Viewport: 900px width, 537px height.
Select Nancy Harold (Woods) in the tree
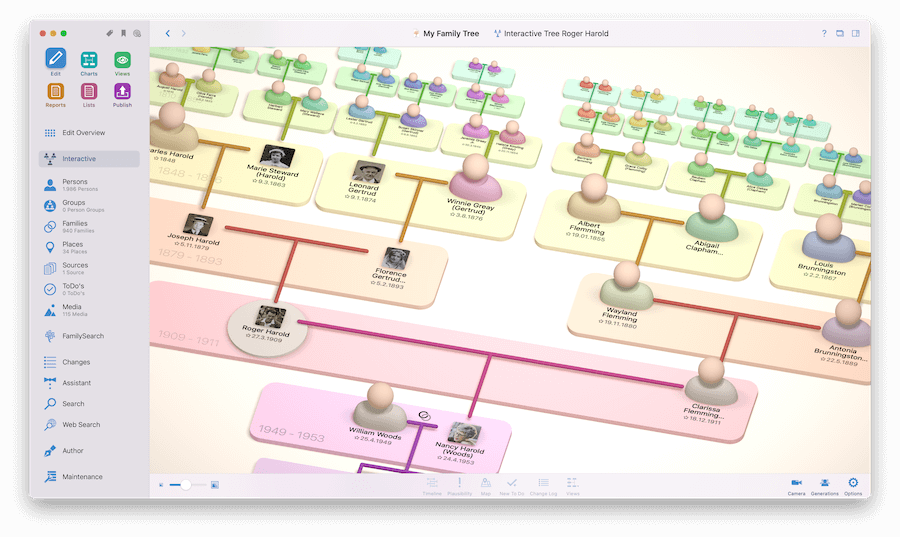(461, 443)
